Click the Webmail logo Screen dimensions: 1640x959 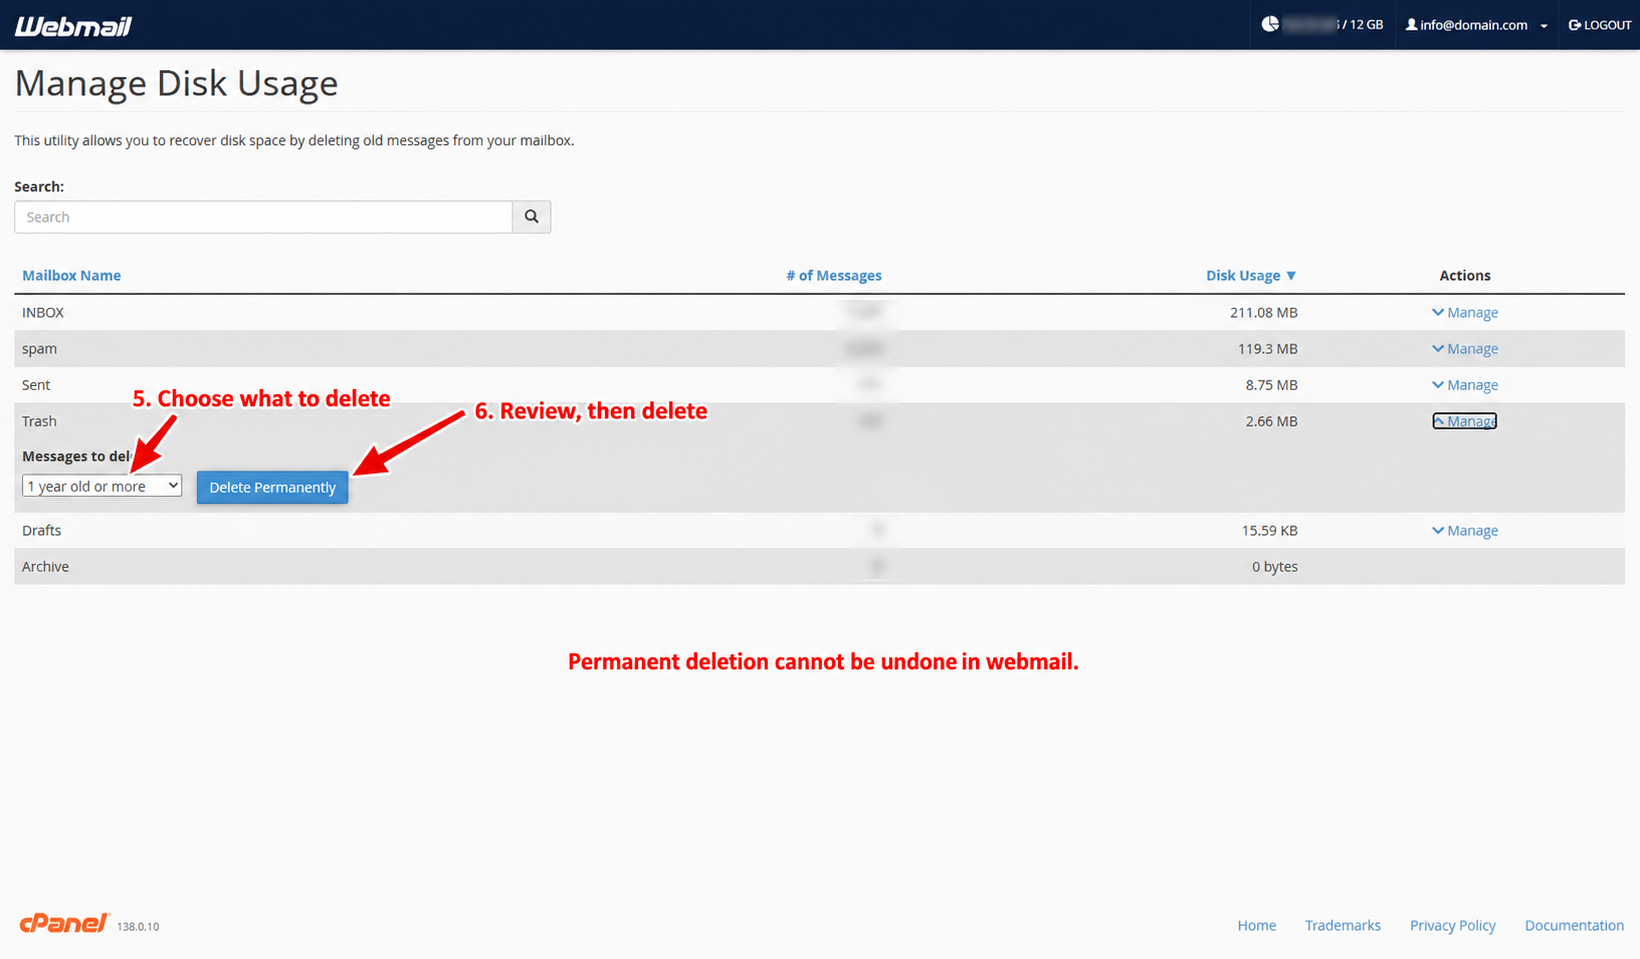tap(73, 26)
